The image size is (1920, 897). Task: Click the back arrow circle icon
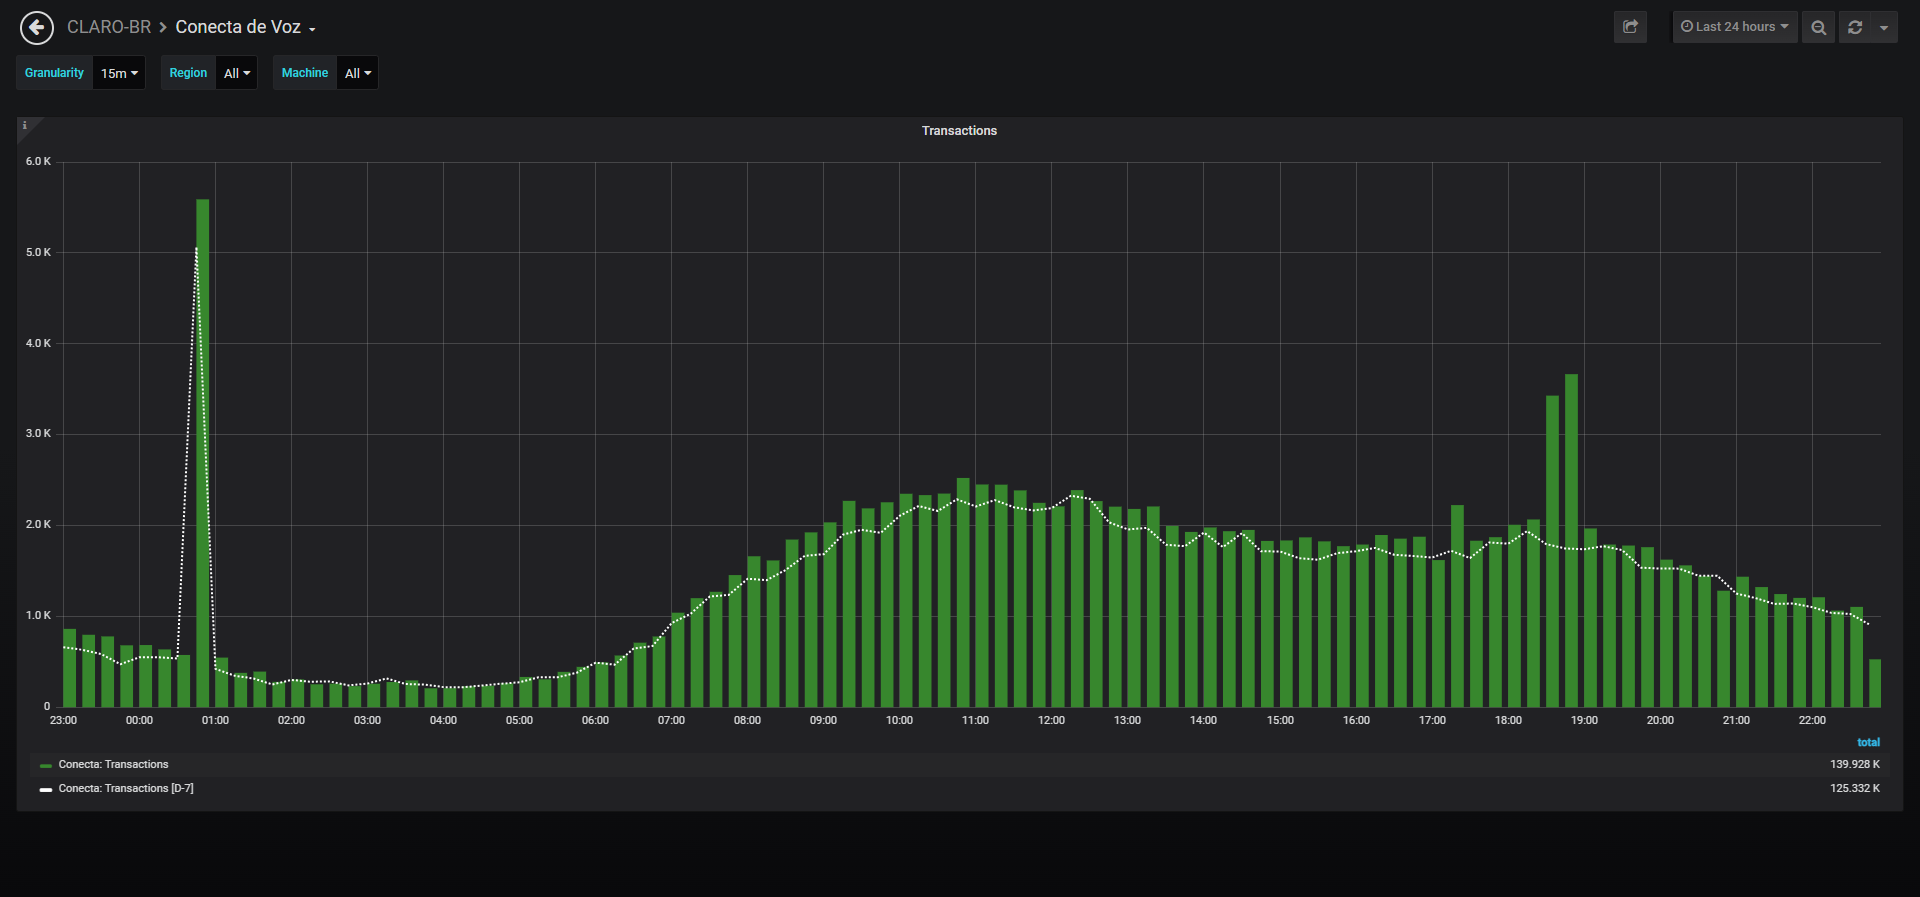pyautogui.click(x=37, y=28)
